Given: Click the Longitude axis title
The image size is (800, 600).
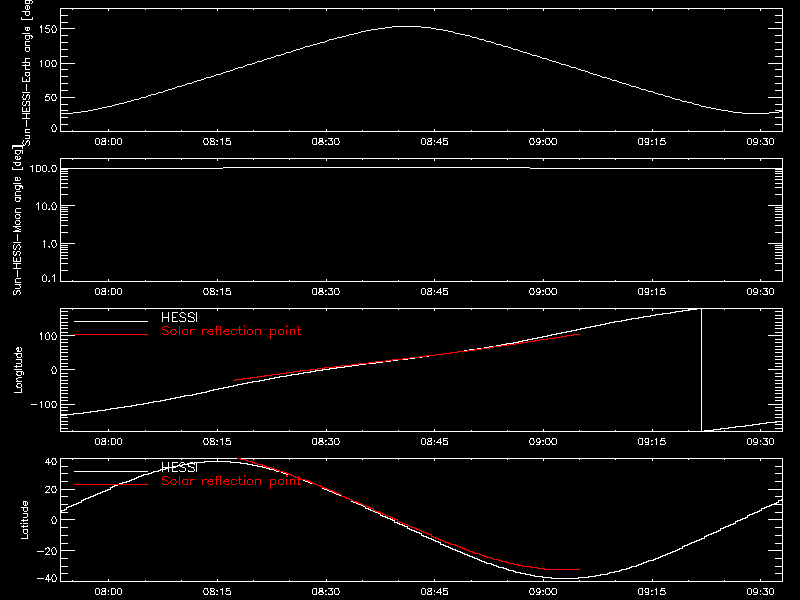Looking at the screenshot, I should 18,370.
